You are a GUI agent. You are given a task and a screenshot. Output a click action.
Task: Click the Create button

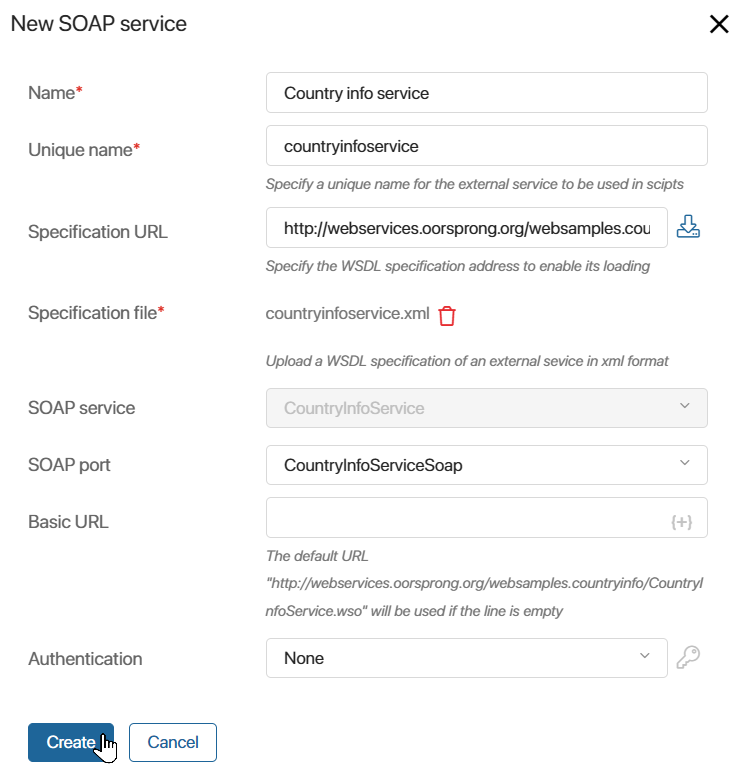click(x=70, y=742)
